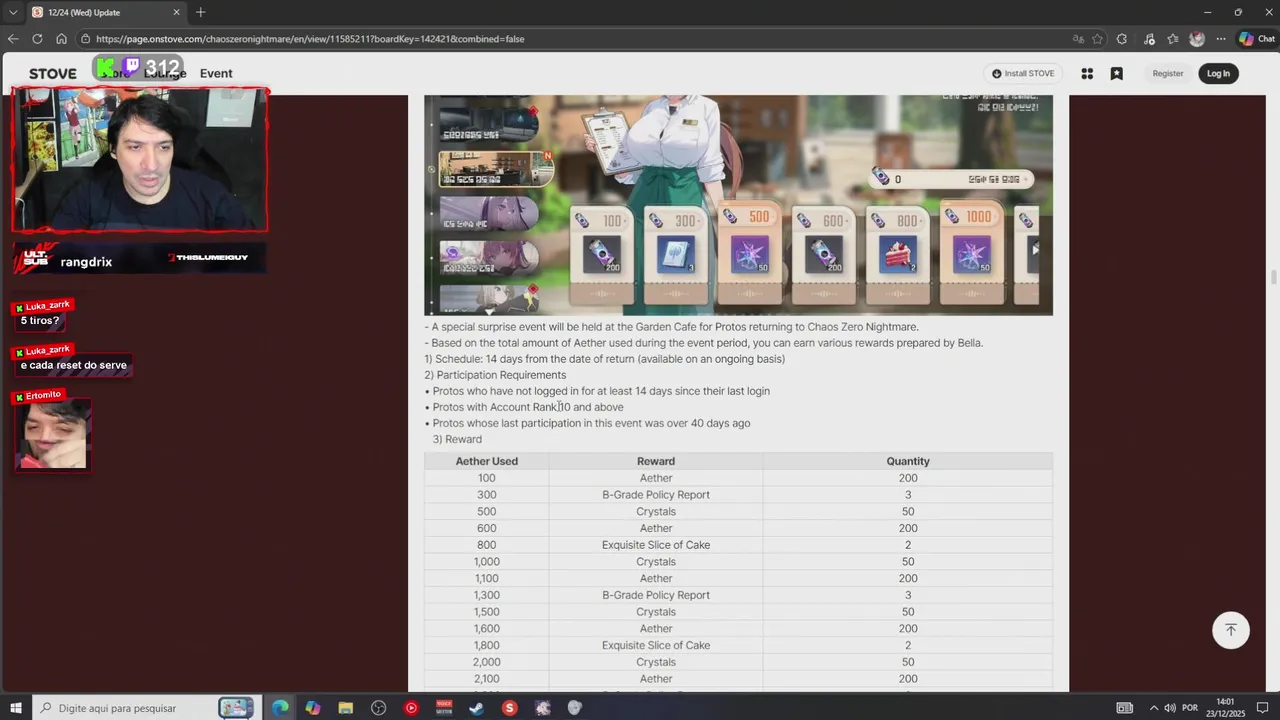Screen dimensions: 1280x720
Task: Click the Install STOVE button
Action: [1023, 73]
